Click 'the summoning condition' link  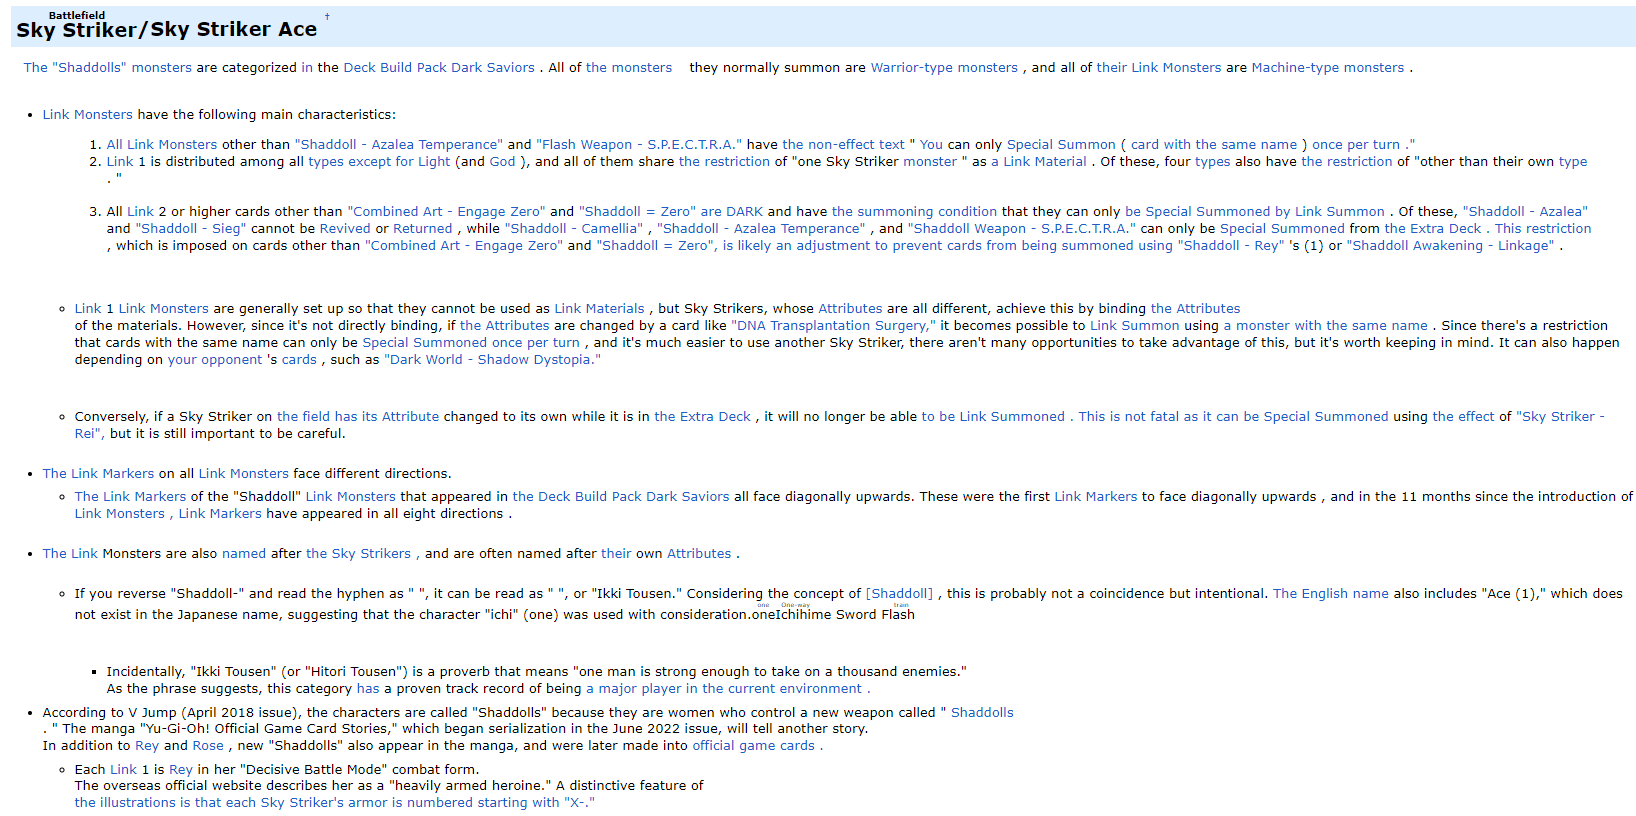point(914,212)
